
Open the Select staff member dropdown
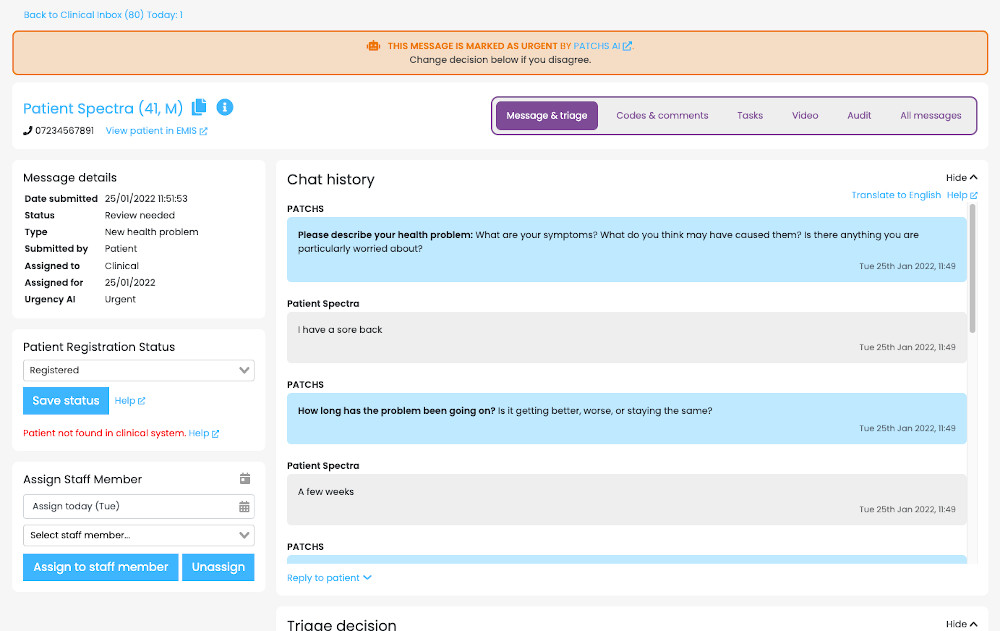(x=139, y=535)
